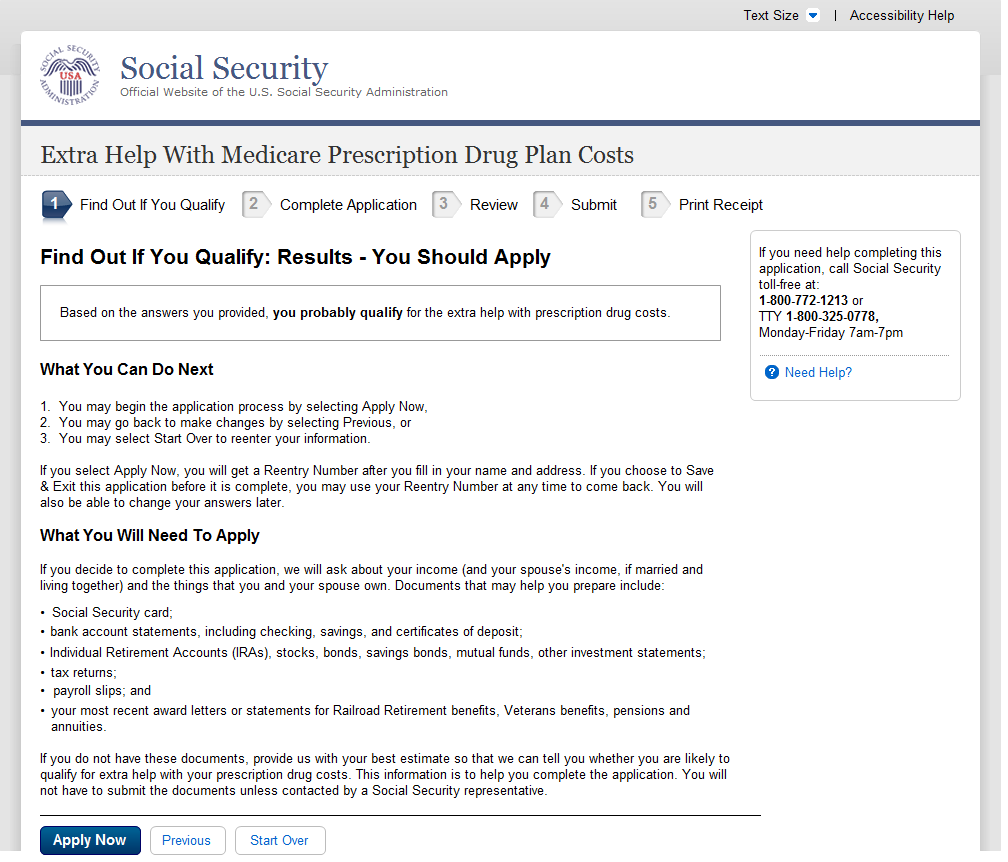
Task: Click the step 4 number badge
Action: pos(545,205)
